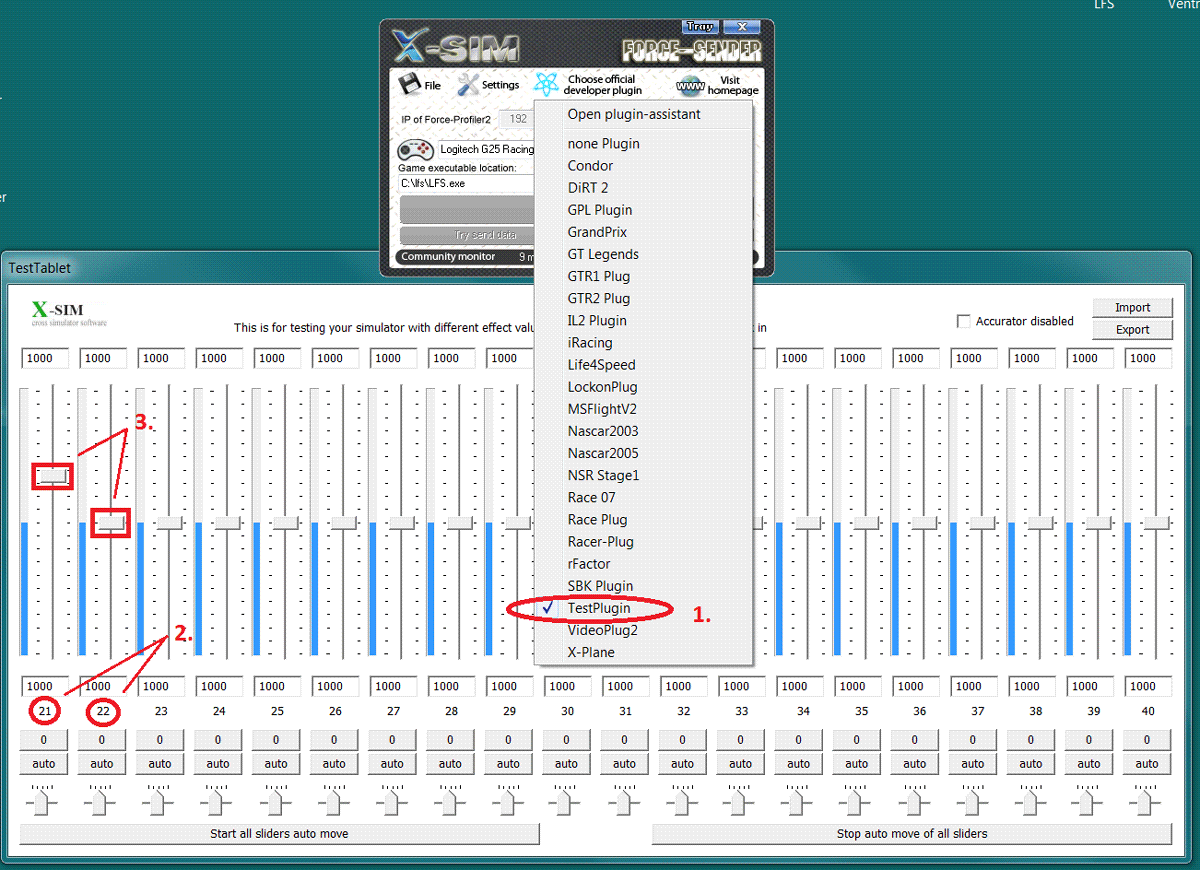Image resolution: width=1200 pixels, height=870 pixels.
Task: Click the Tray button on Force-Sender
Action: tap(701, 27)
